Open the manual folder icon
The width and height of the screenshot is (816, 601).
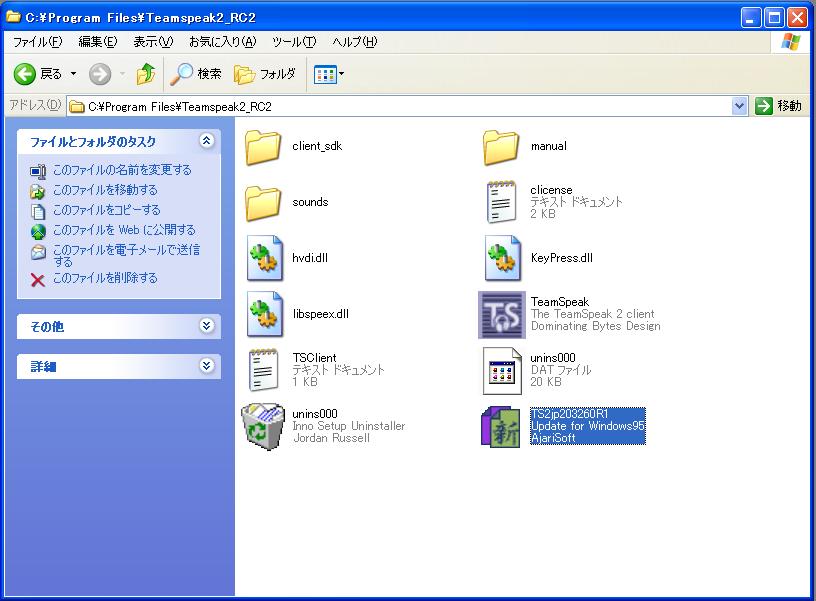pos(501,147)
